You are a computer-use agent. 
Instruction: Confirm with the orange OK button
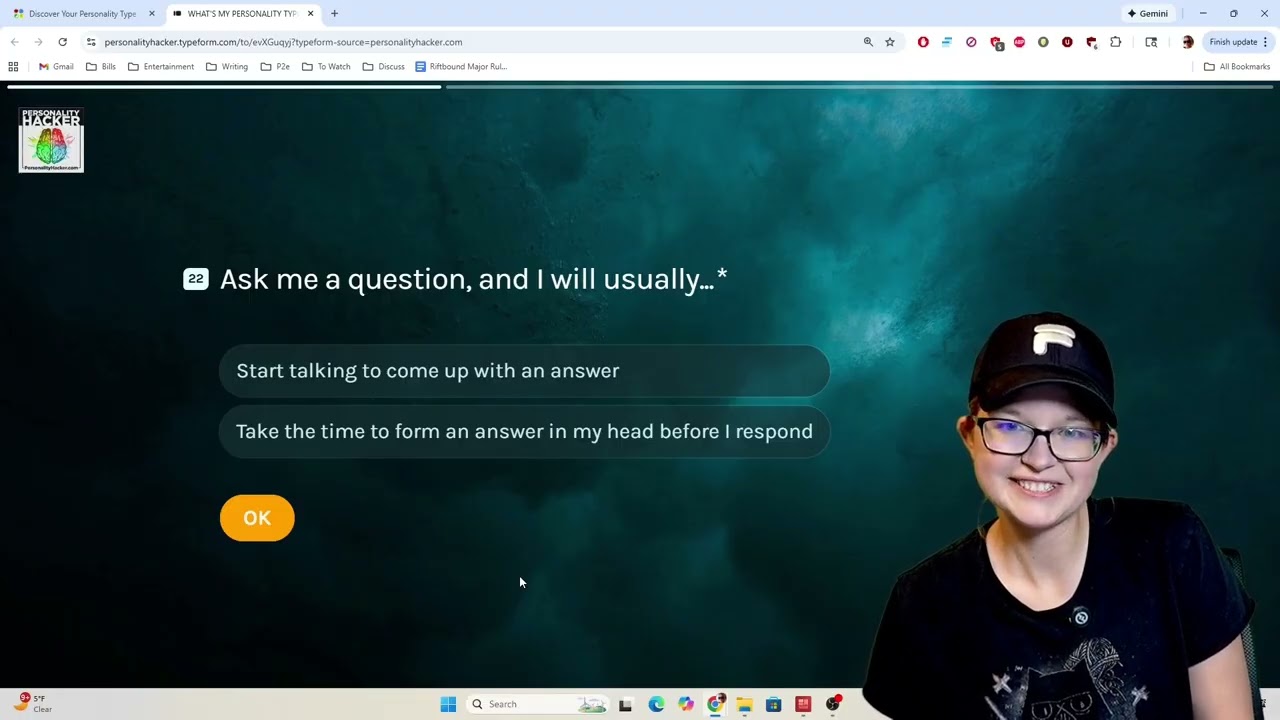click(257, 518)
